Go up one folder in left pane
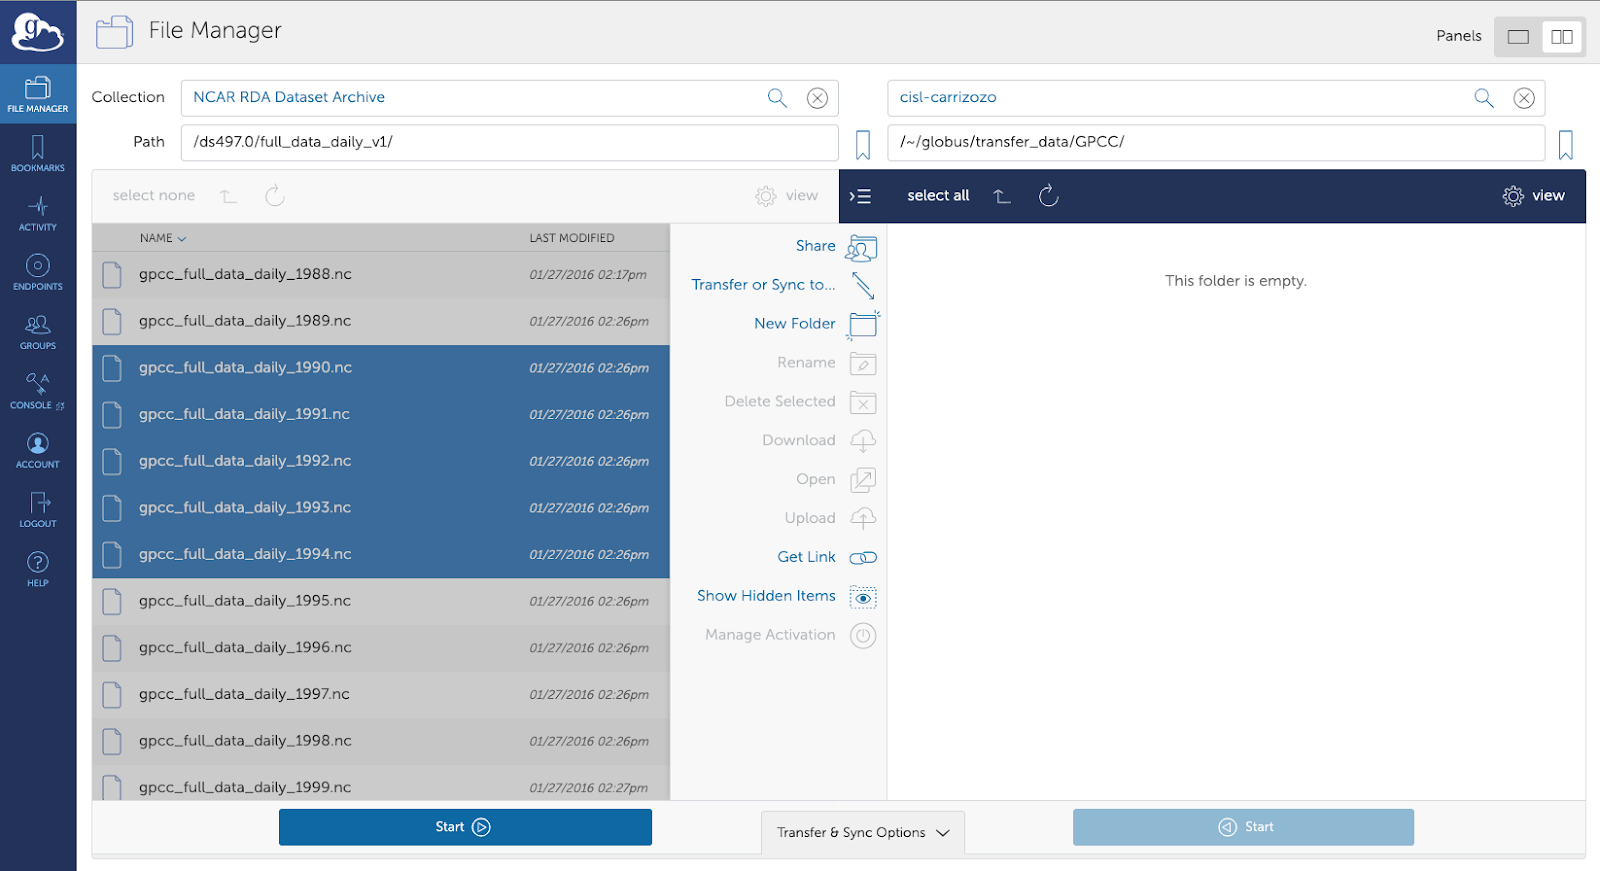This screenshot has width=1600, height=871. pos(229,196)
